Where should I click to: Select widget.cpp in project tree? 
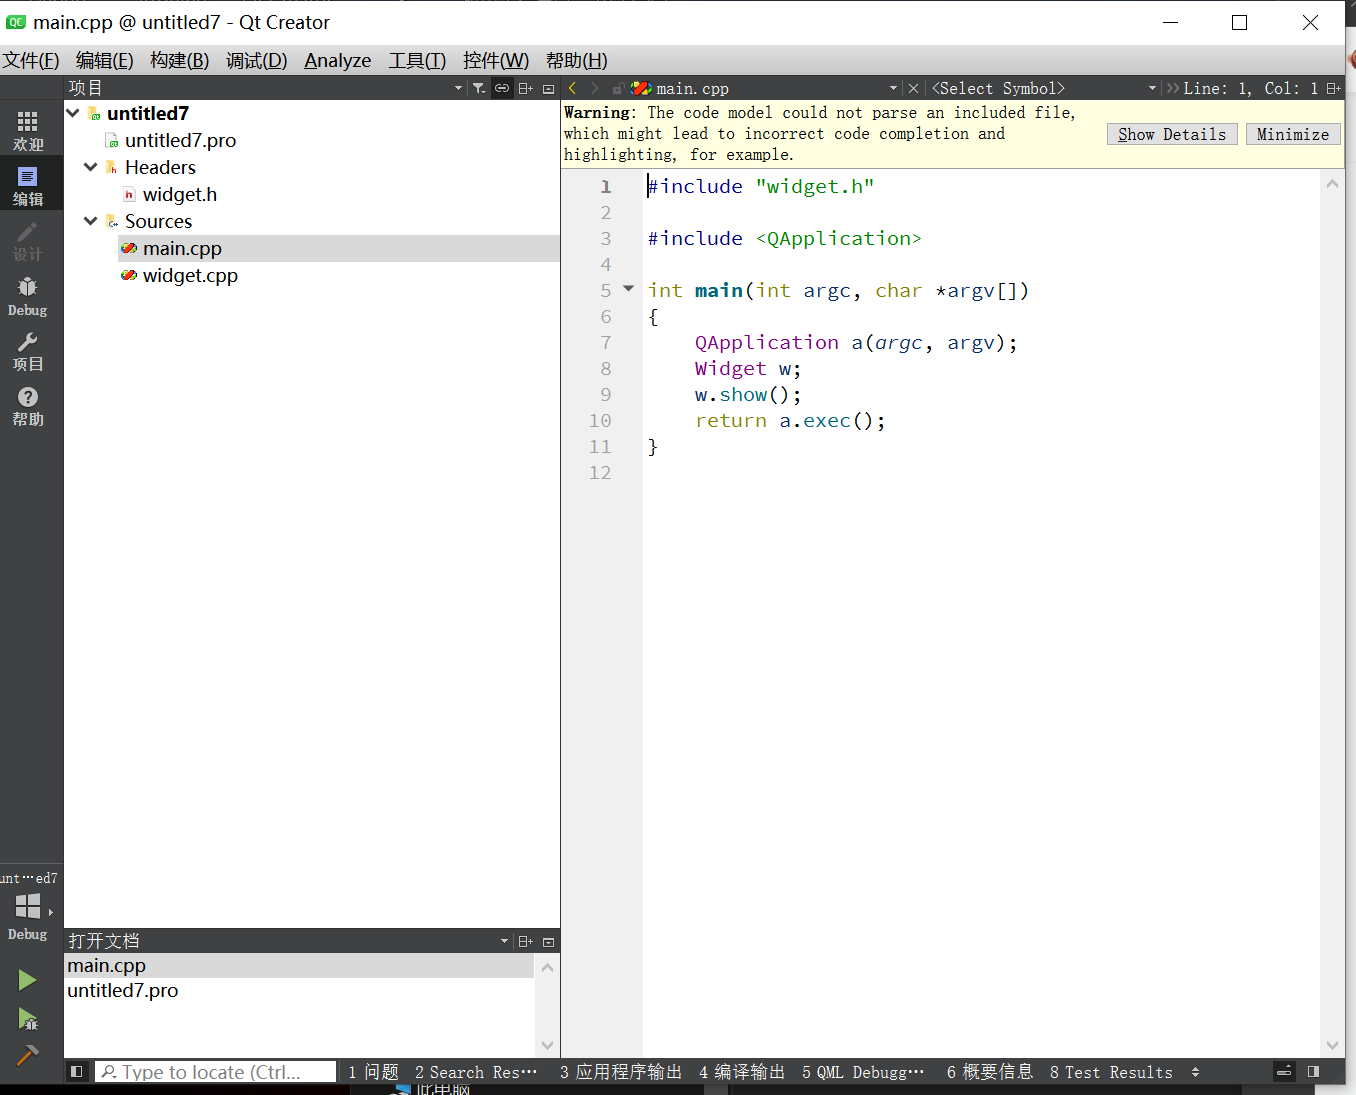point(190,275)
